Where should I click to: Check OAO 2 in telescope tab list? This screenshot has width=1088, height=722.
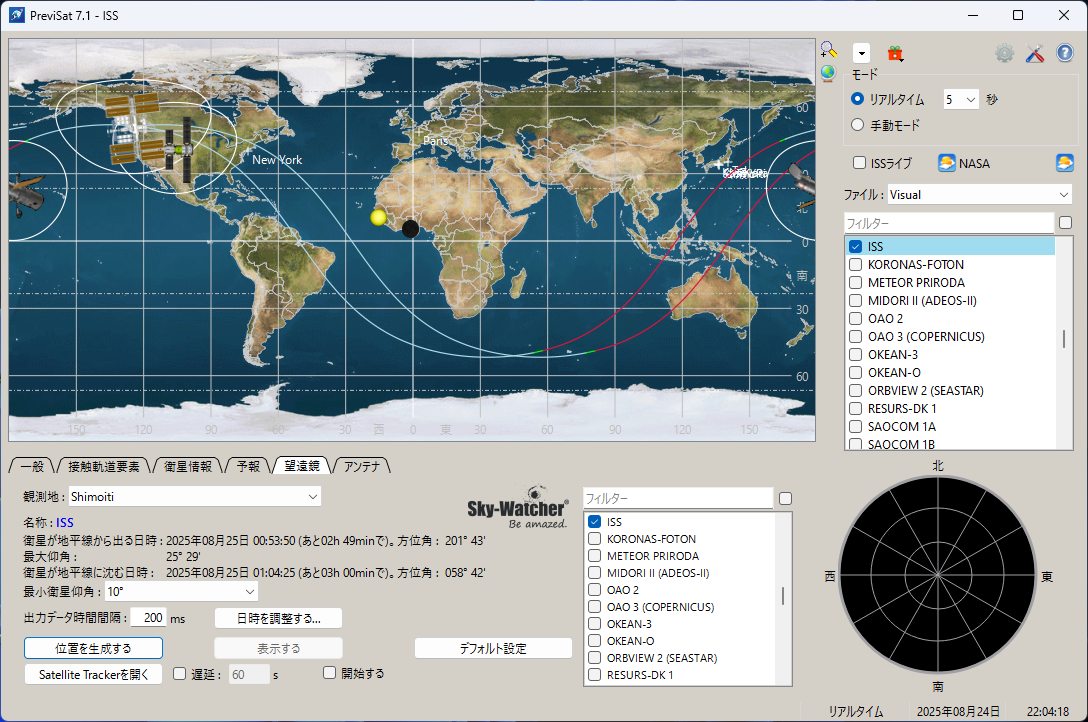(595, 590)
